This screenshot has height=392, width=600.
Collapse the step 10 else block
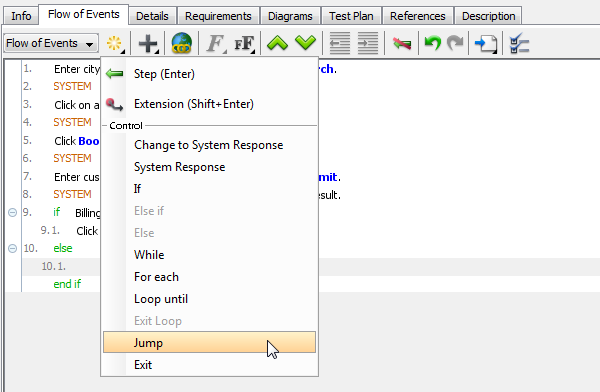[x=12, y=248]
